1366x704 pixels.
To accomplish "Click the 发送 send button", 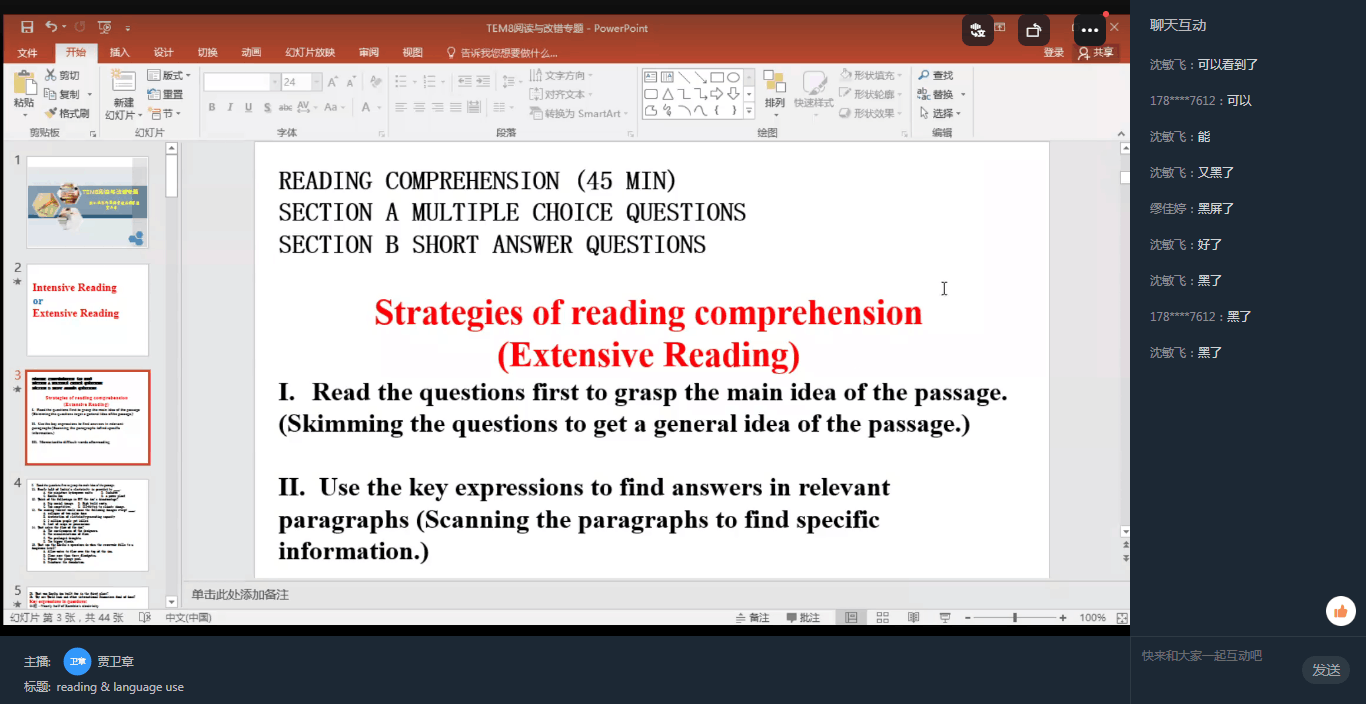I will coord(1326,670).
